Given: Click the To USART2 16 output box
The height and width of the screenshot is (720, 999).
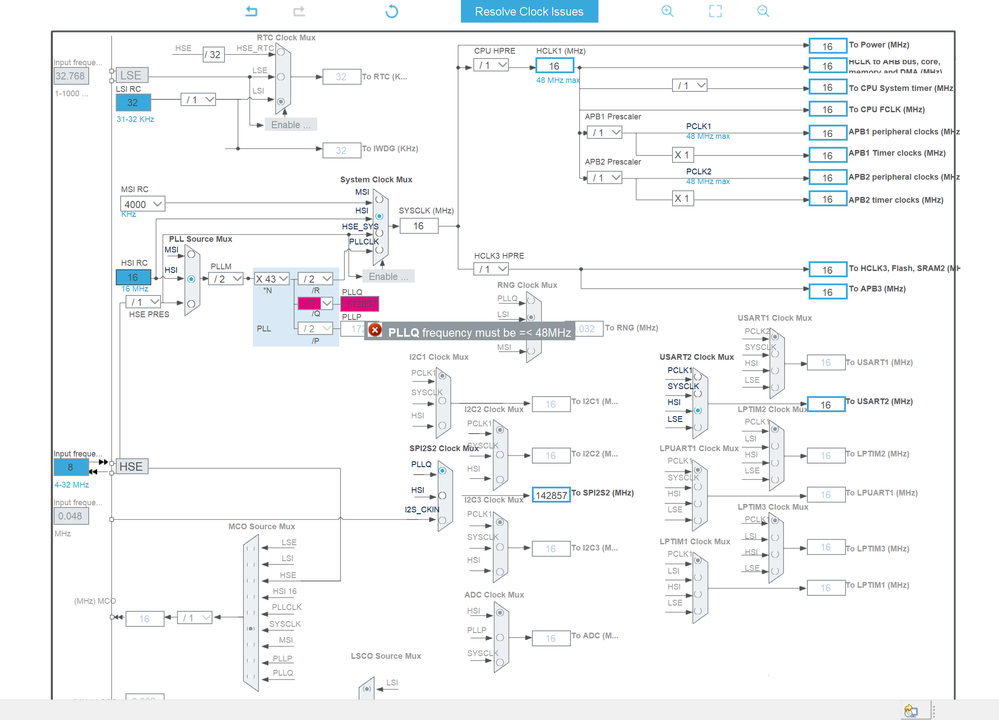Looking at the screenshot, I should 826,404.
